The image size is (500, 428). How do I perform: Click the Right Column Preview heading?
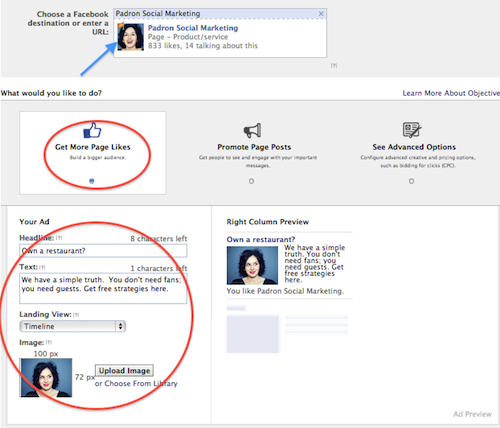(268, 222)
